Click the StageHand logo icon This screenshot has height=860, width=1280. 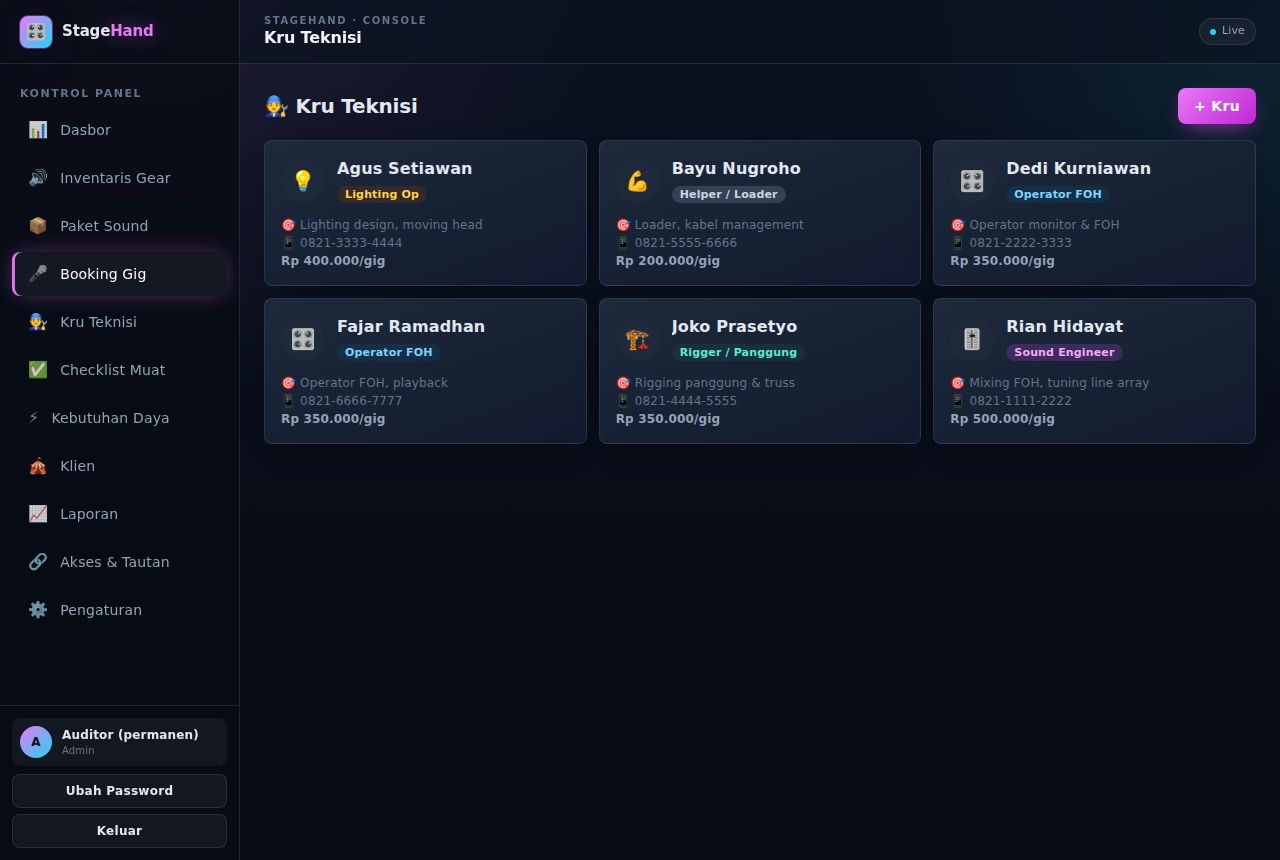(36, 32)
